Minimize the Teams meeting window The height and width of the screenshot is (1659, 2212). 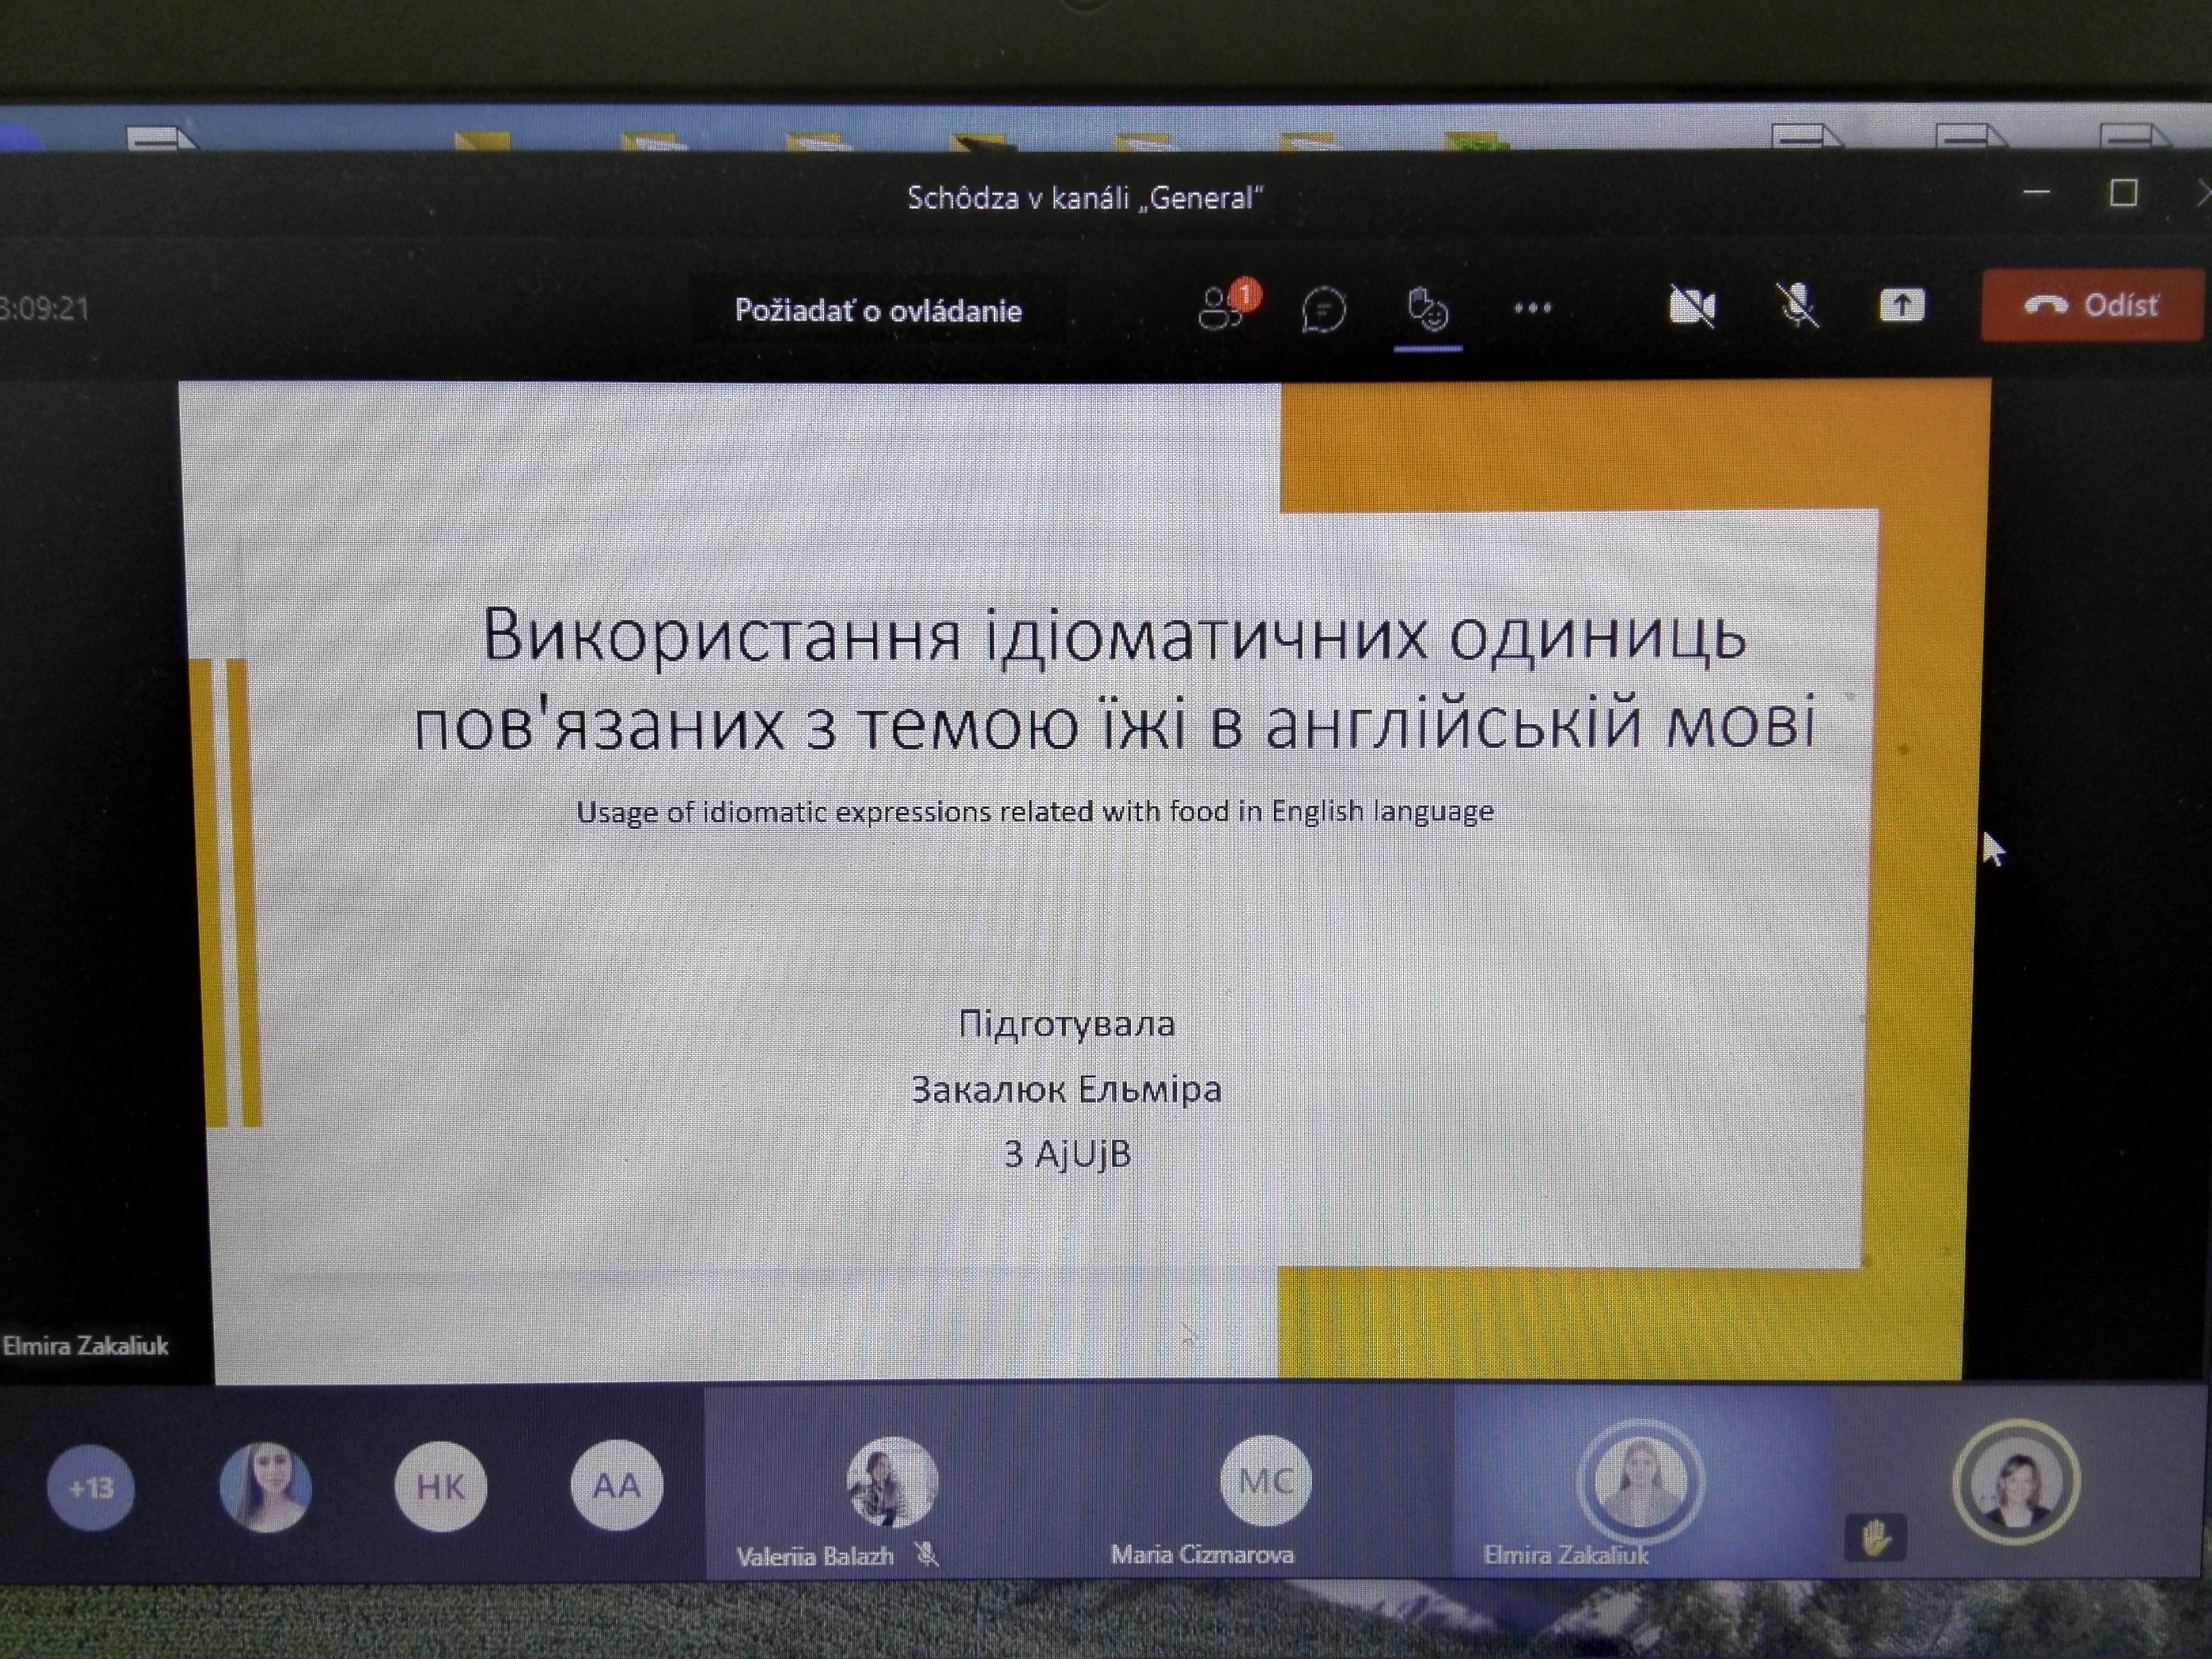2037,192
